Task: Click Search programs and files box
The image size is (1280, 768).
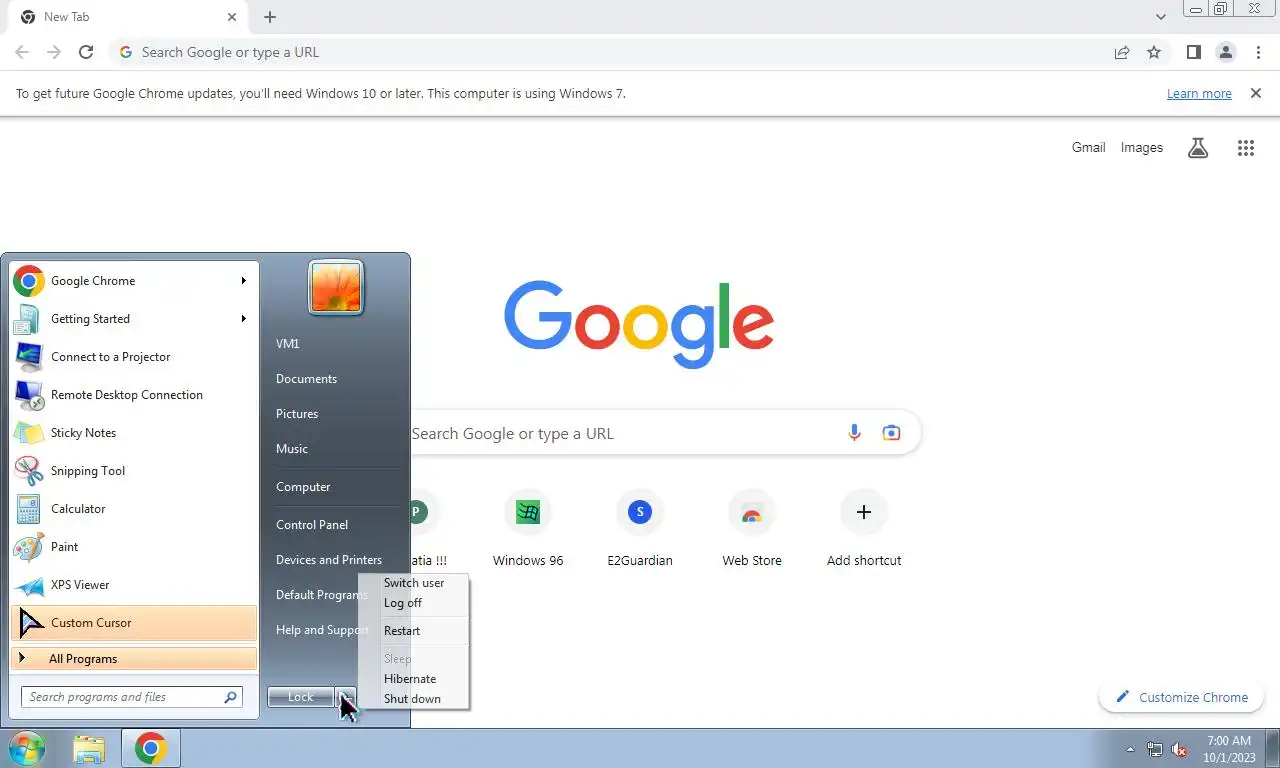Action: [x=131, y=697]
